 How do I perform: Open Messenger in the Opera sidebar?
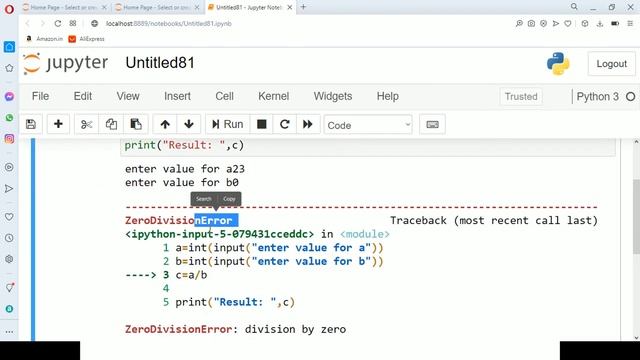[9, 96]
